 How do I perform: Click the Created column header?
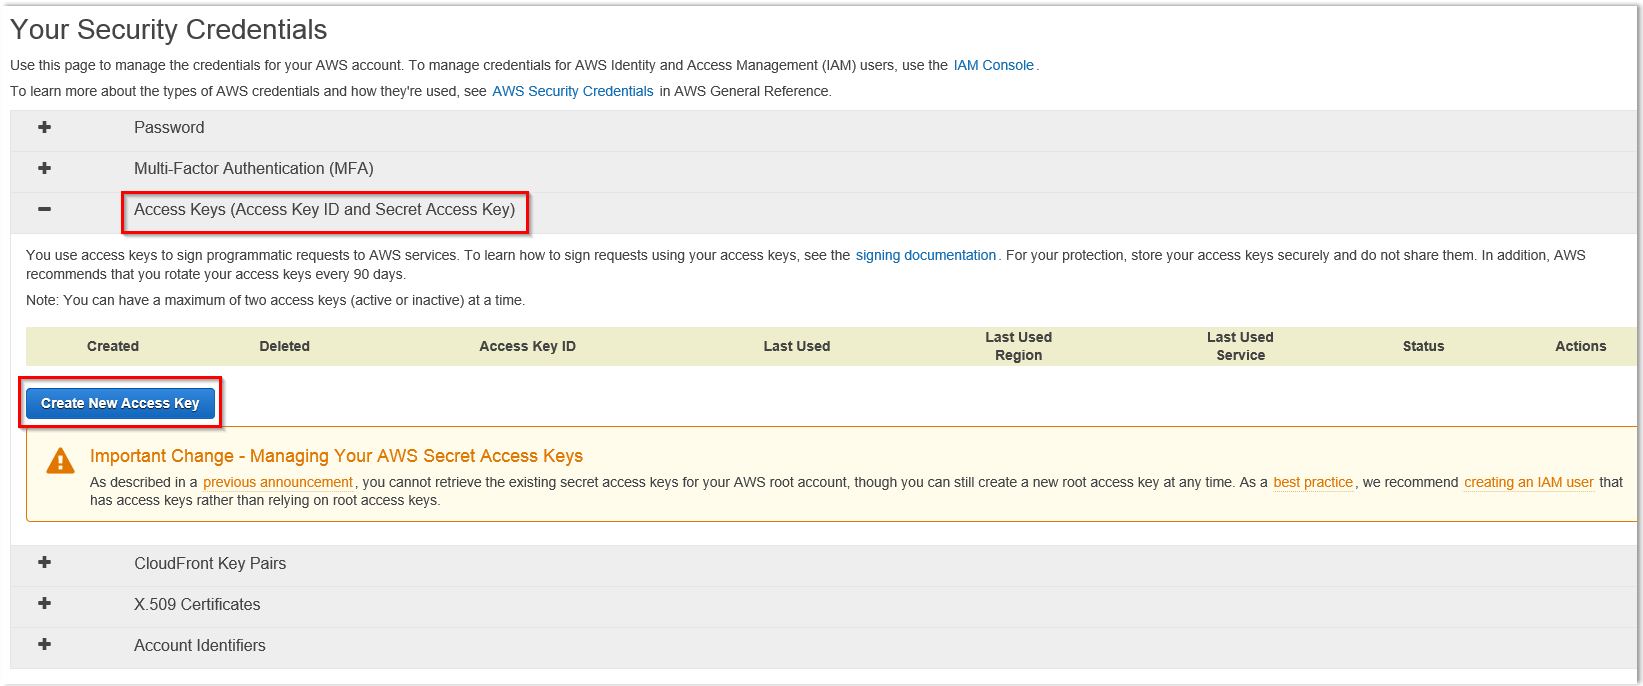pyautogui.click(x=113, y=346)
